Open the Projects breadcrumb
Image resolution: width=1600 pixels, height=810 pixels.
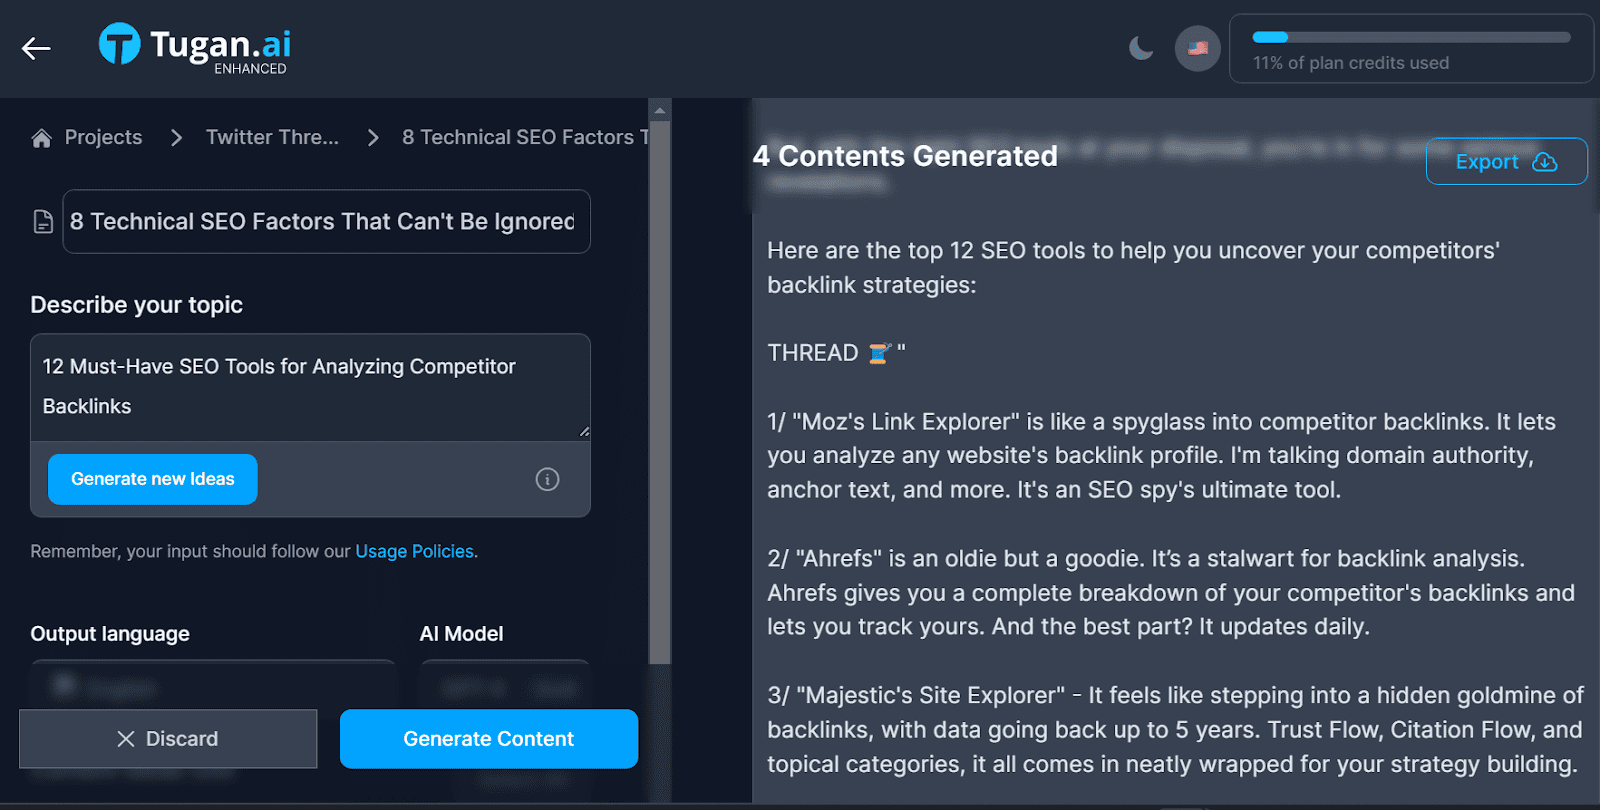pos(103,137)
